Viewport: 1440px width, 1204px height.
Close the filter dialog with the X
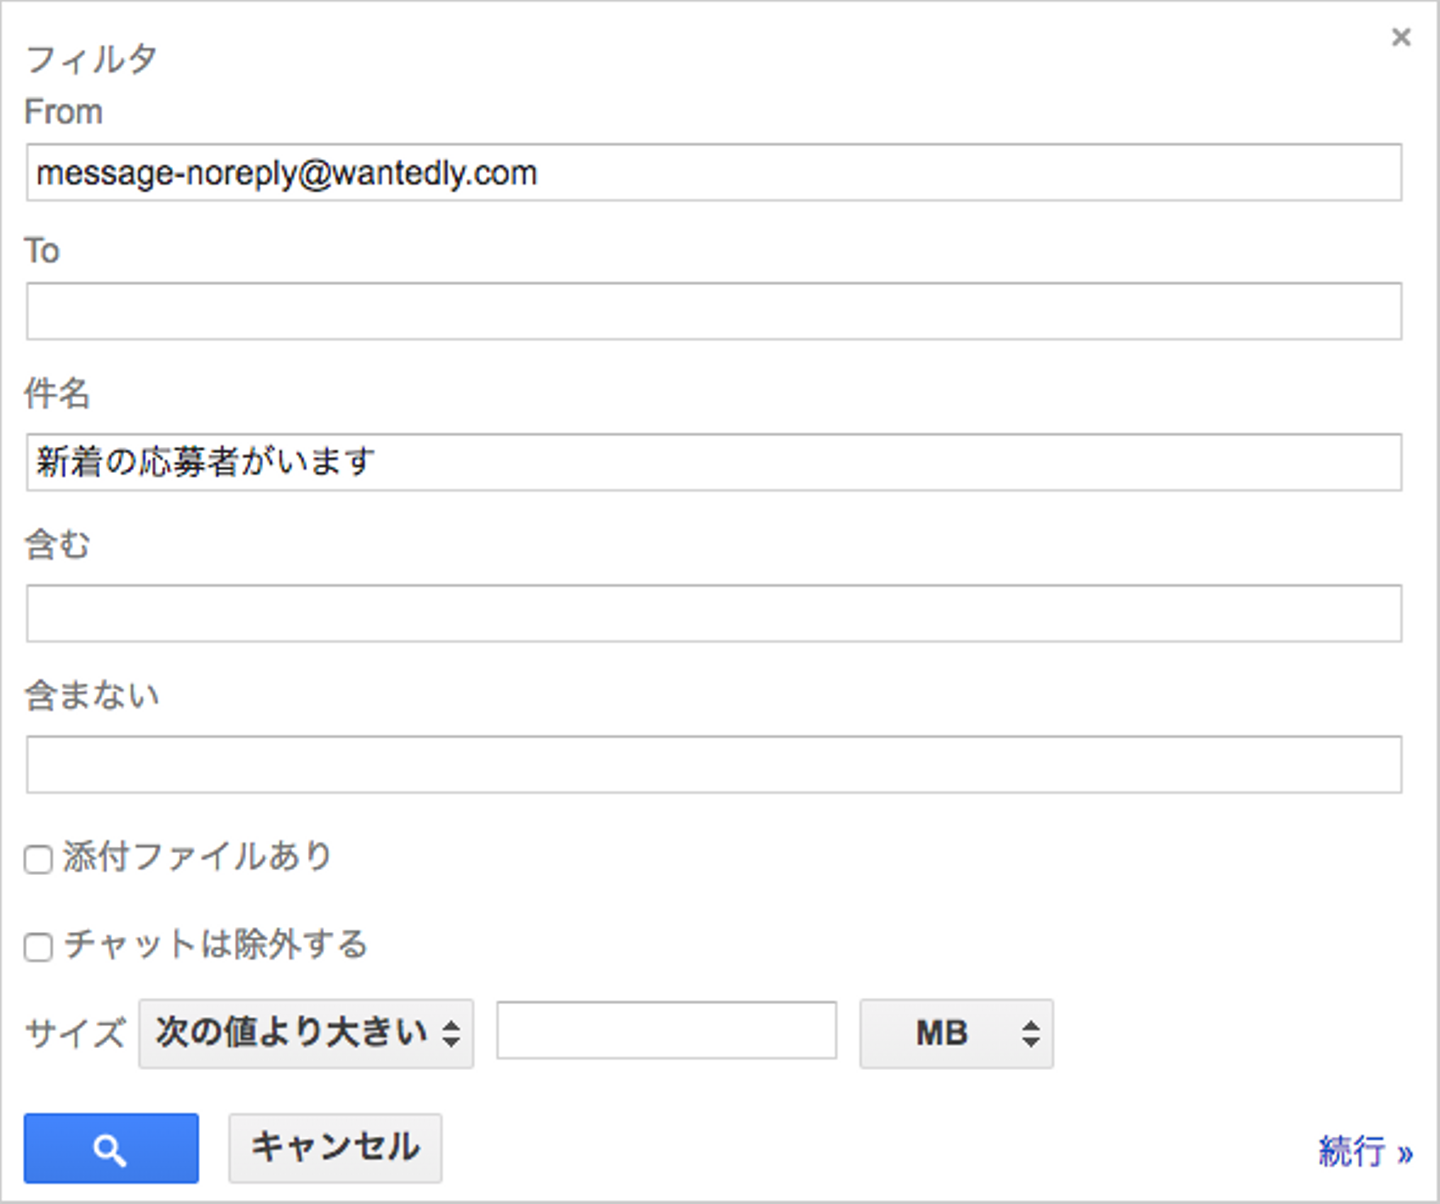pos(1401,38)
